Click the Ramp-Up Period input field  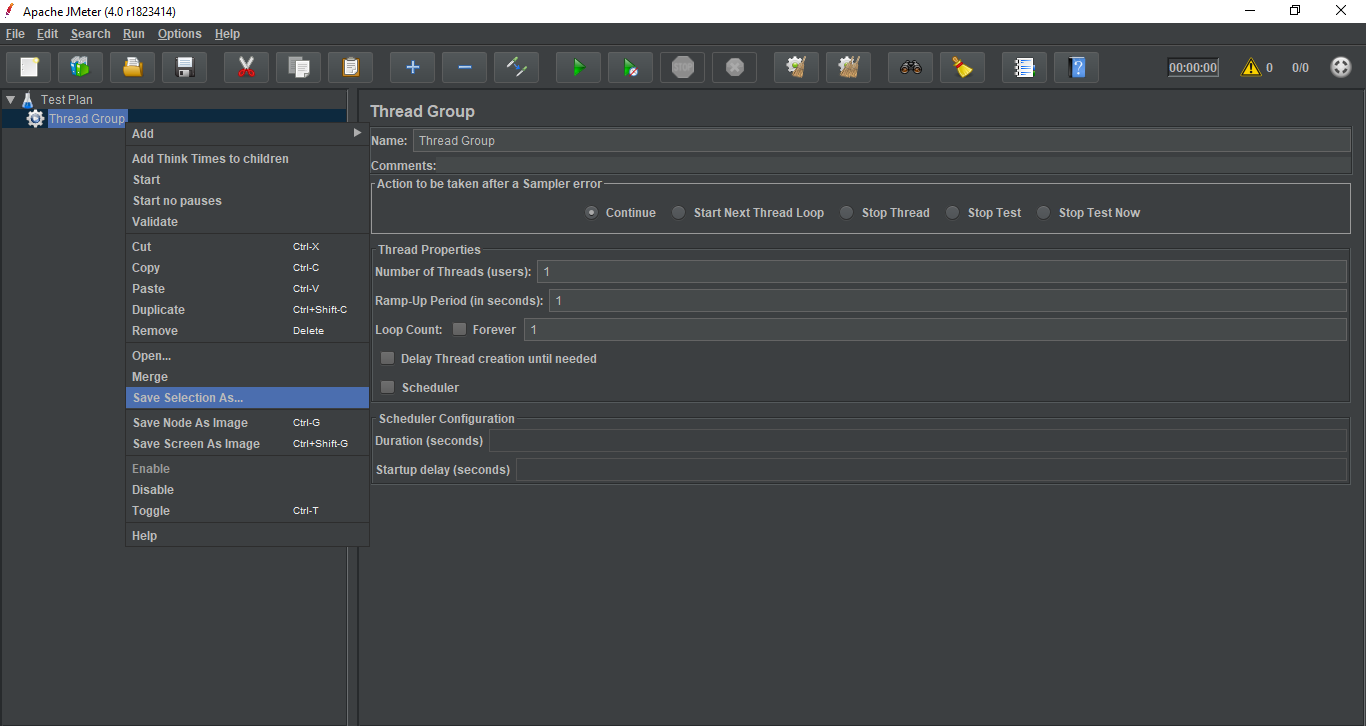(x=946, y=301)
